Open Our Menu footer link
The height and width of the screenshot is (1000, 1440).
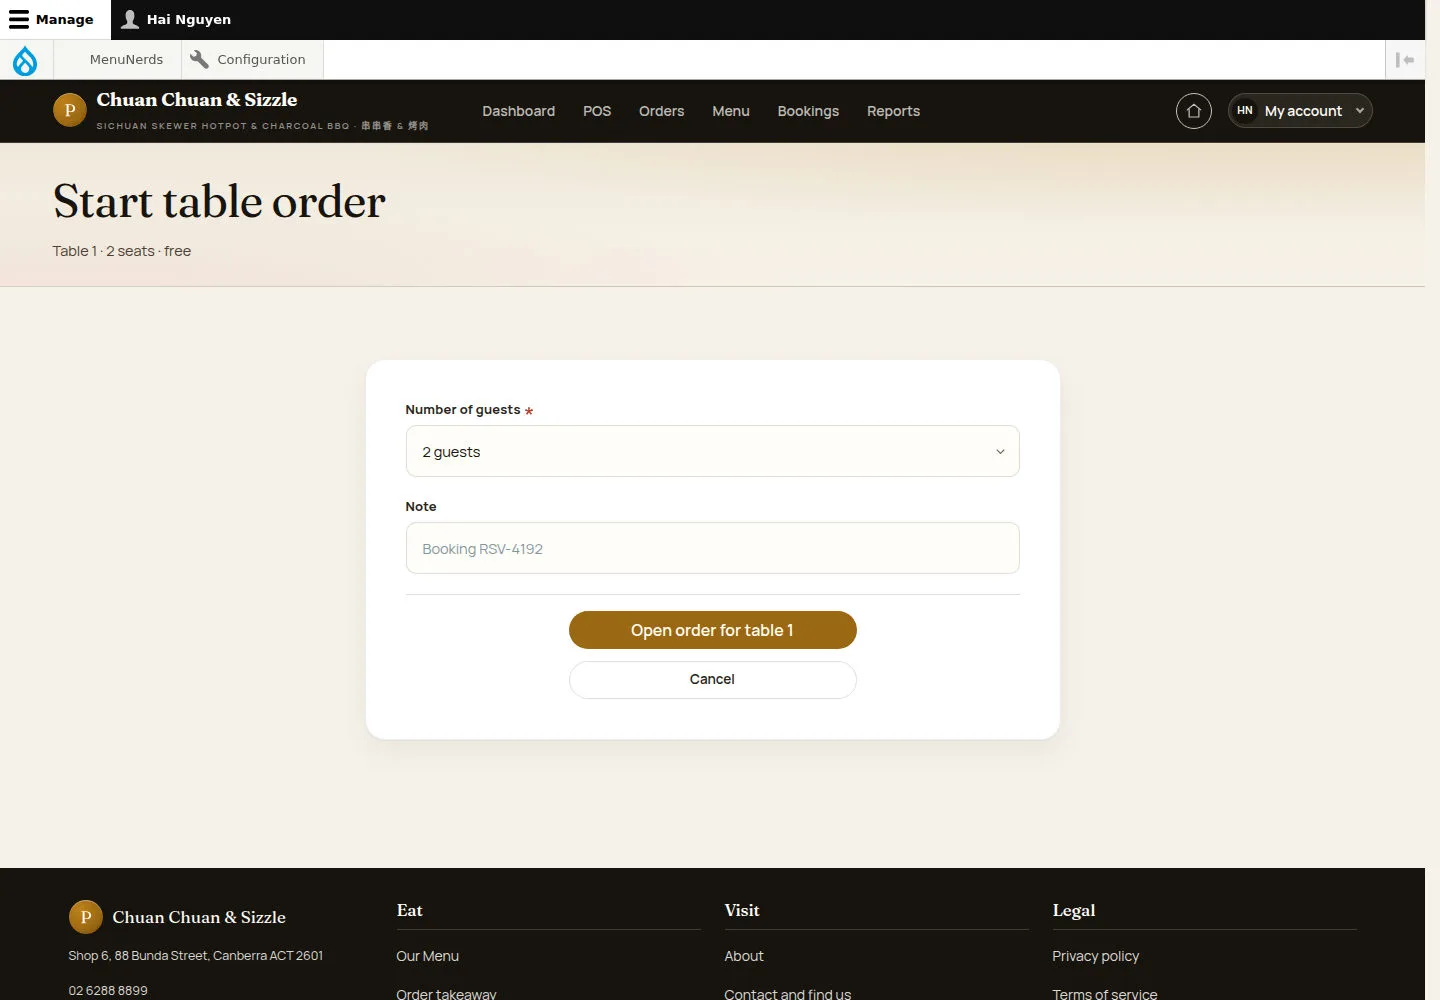427,956
